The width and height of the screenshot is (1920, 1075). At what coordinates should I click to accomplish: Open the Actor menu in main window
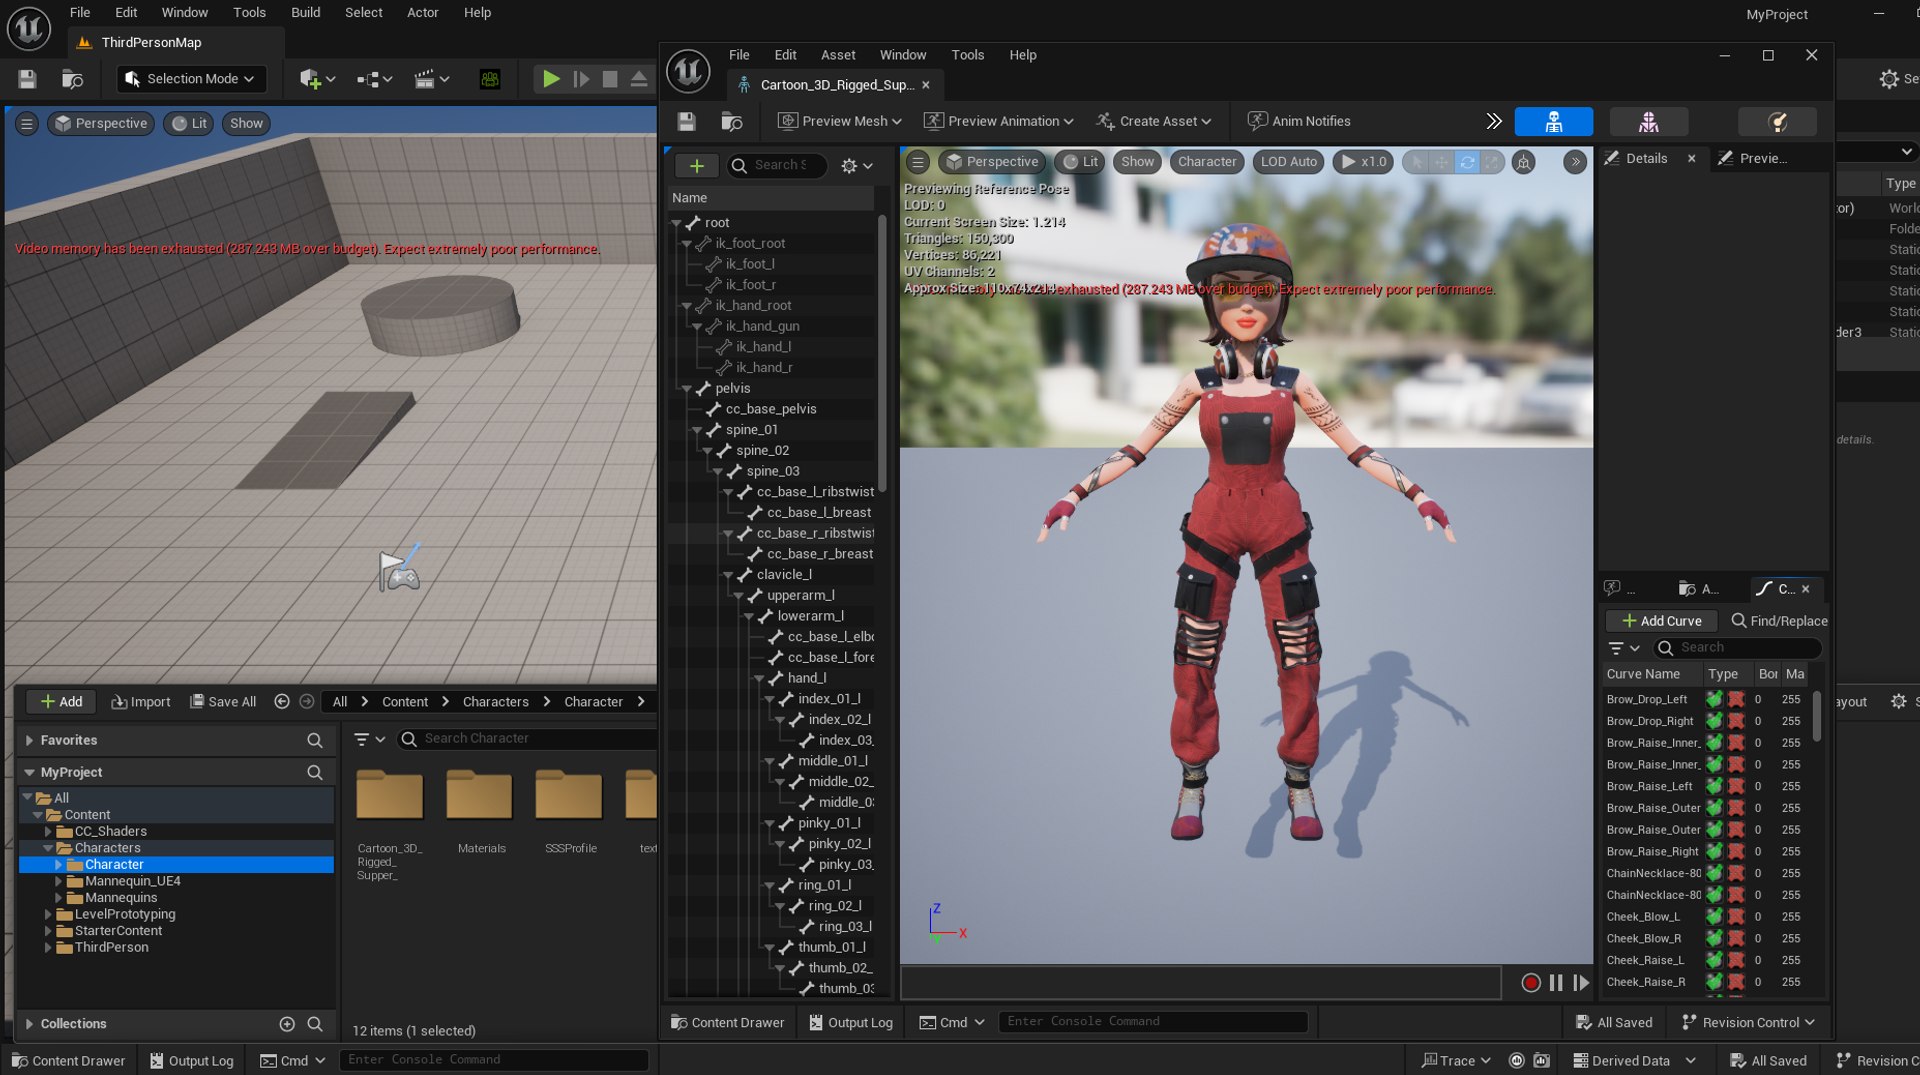(x=422, y=12)
